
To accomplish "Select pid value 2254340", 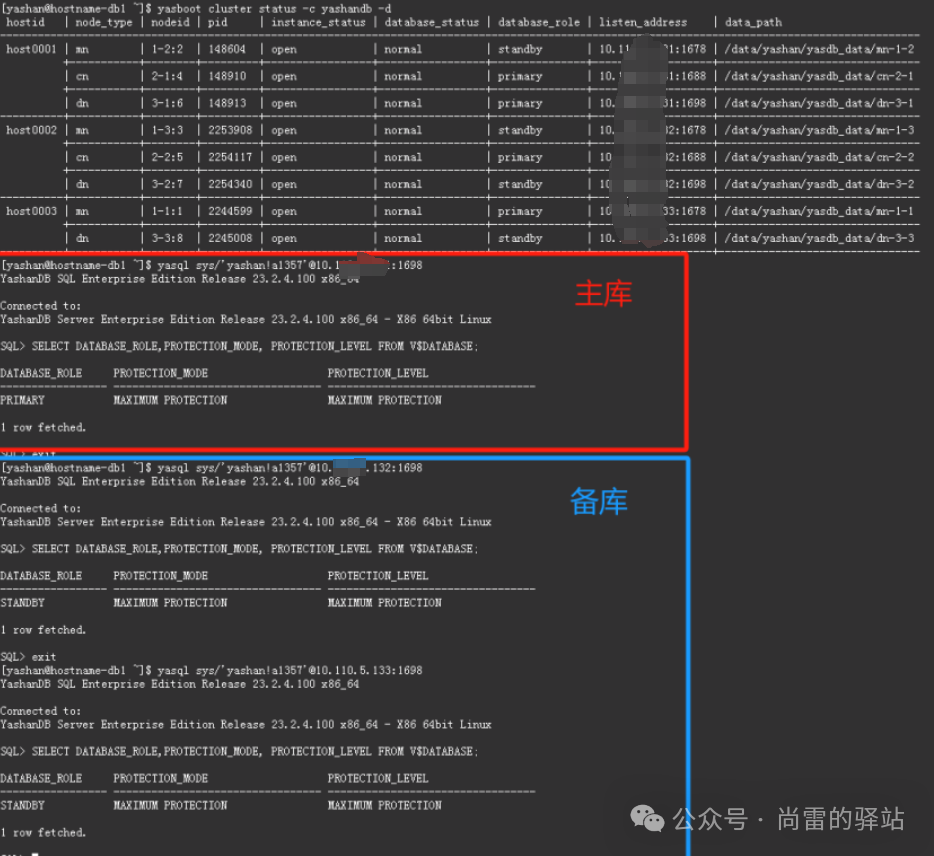I will point(230,185).
